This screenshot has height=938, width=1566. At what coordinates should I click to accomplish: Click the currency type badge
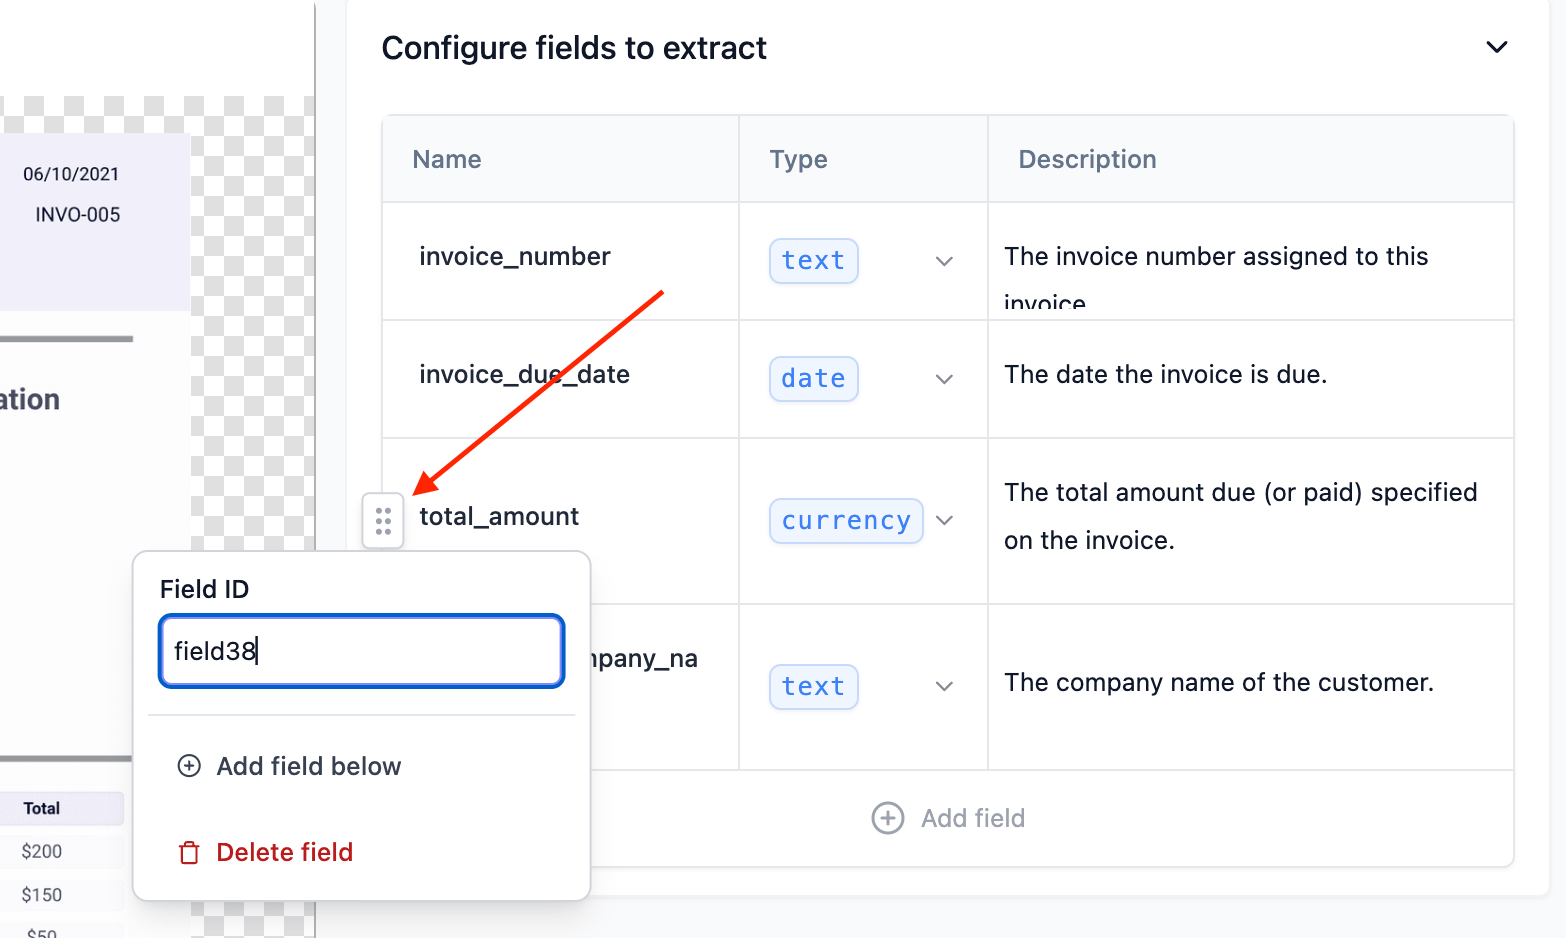845,521
